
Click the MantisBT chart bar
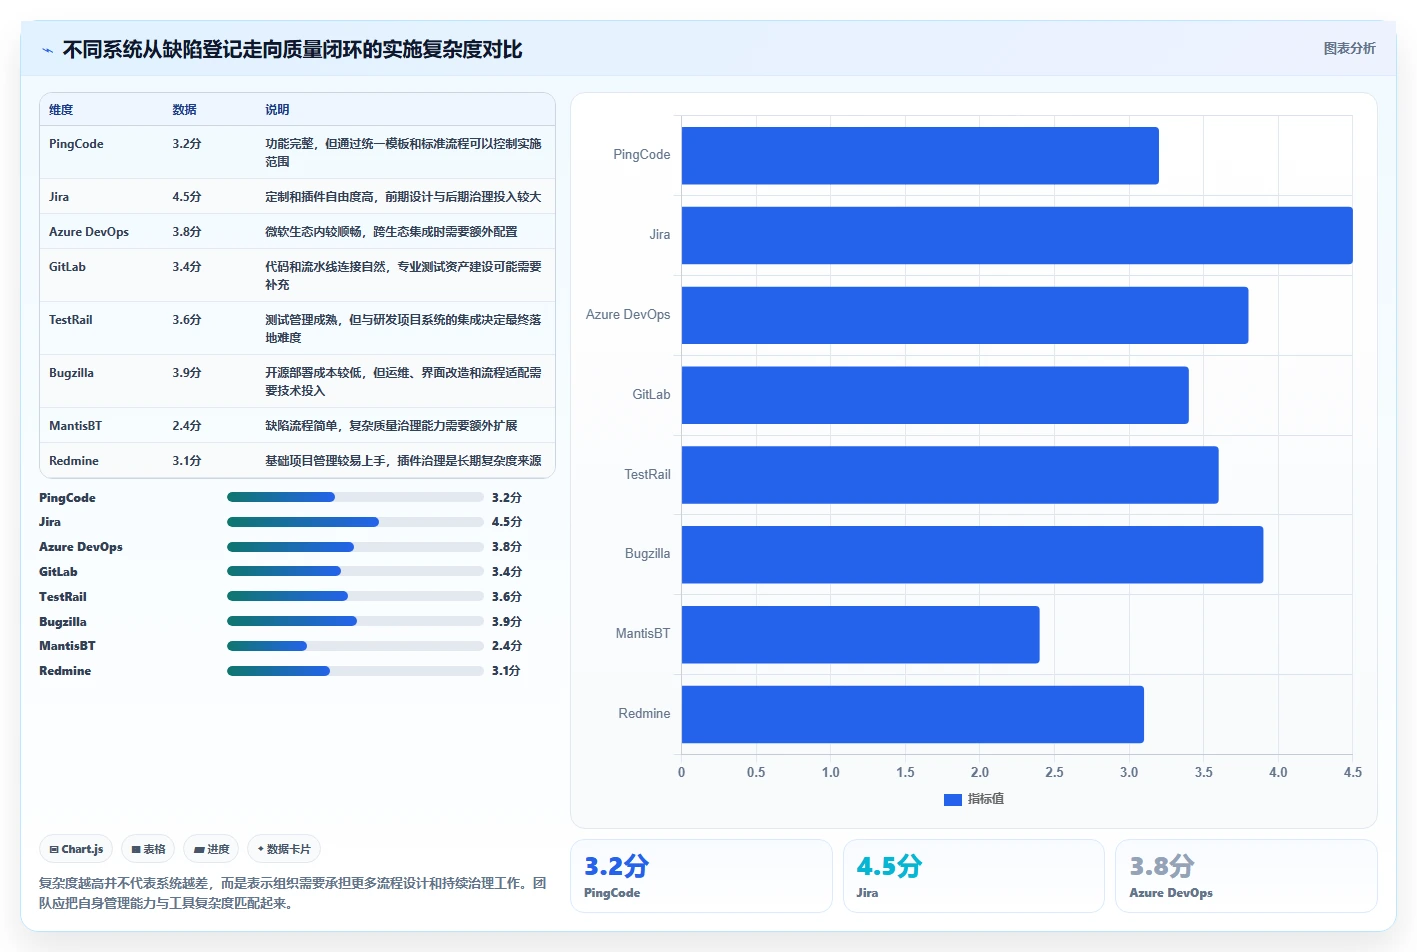click(x=860, y=634)
